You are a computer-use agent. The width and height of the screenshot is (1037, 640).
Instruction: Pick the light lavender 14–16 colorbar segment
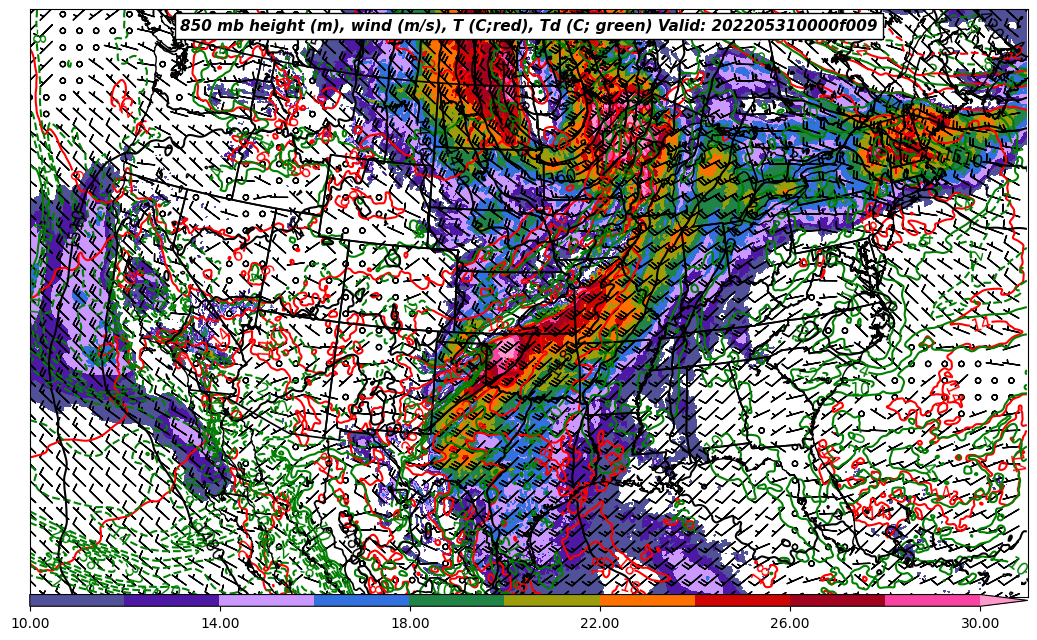267,601
